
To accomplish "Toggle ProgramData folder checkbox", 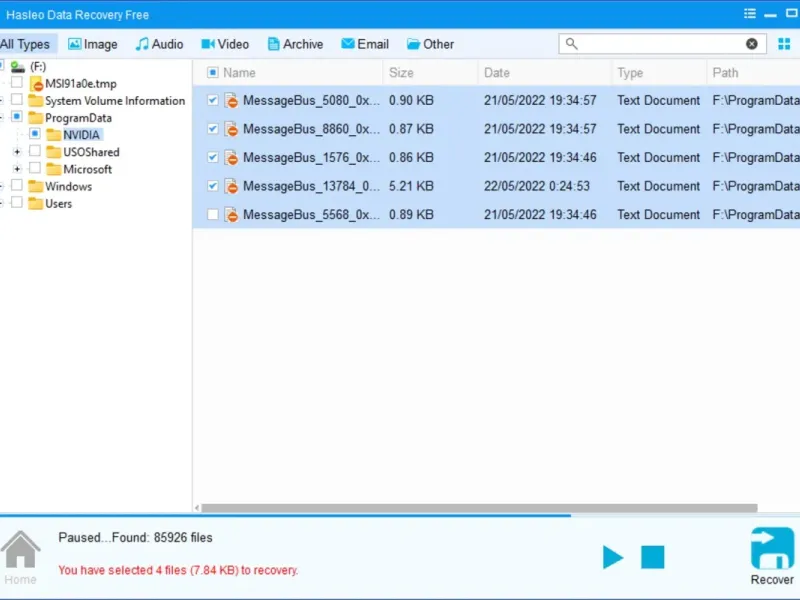I will [x=17, y=117].
